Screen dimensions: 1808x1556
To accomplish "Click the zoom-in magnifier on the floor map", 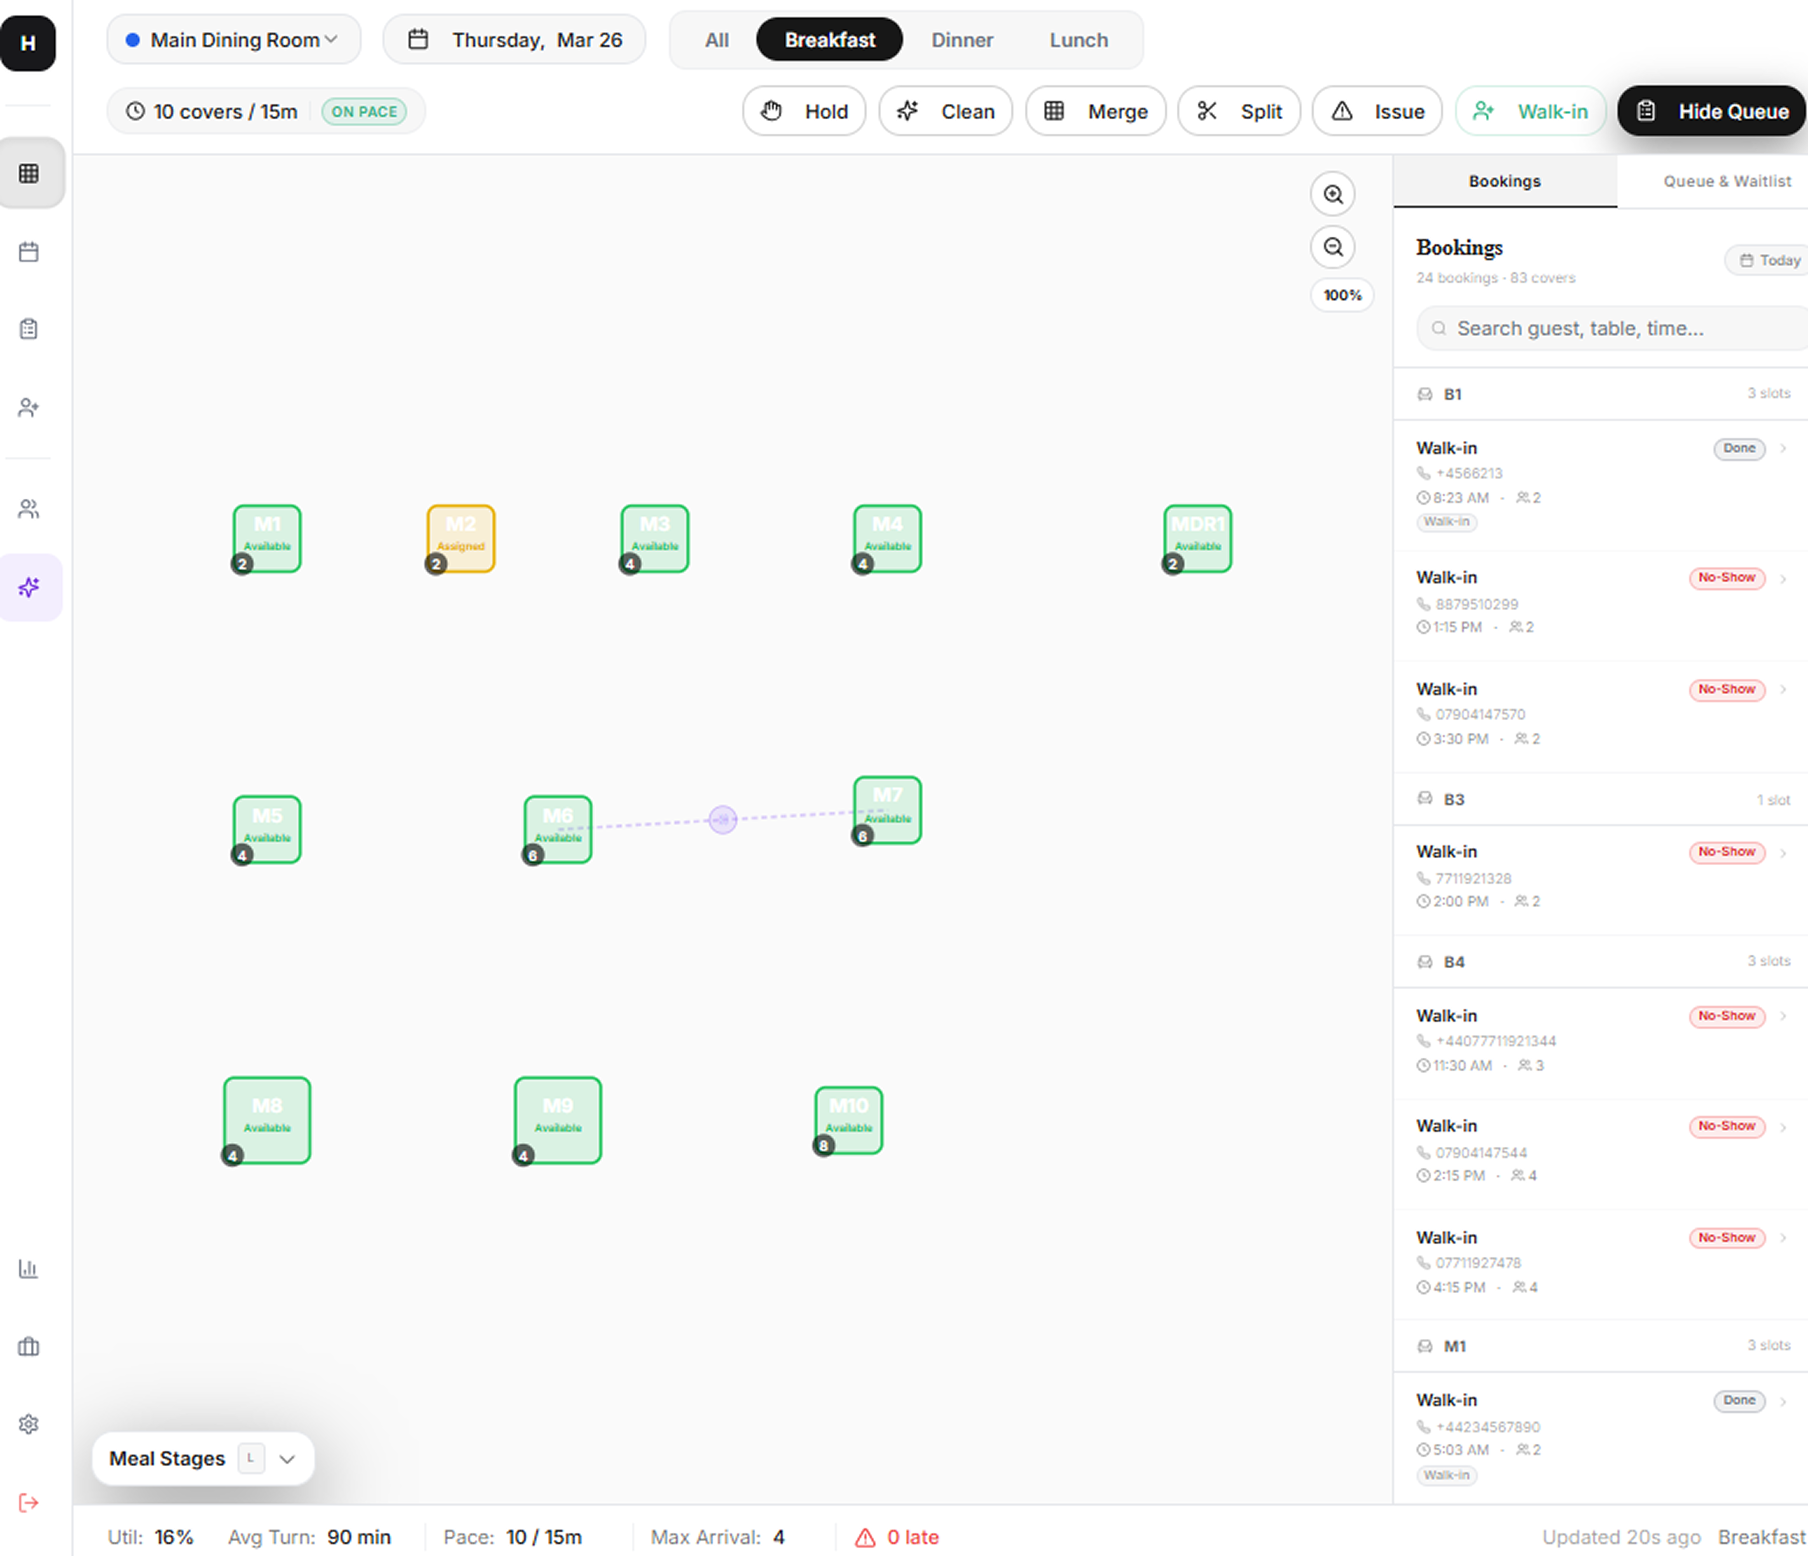I will pos(1332,193).
